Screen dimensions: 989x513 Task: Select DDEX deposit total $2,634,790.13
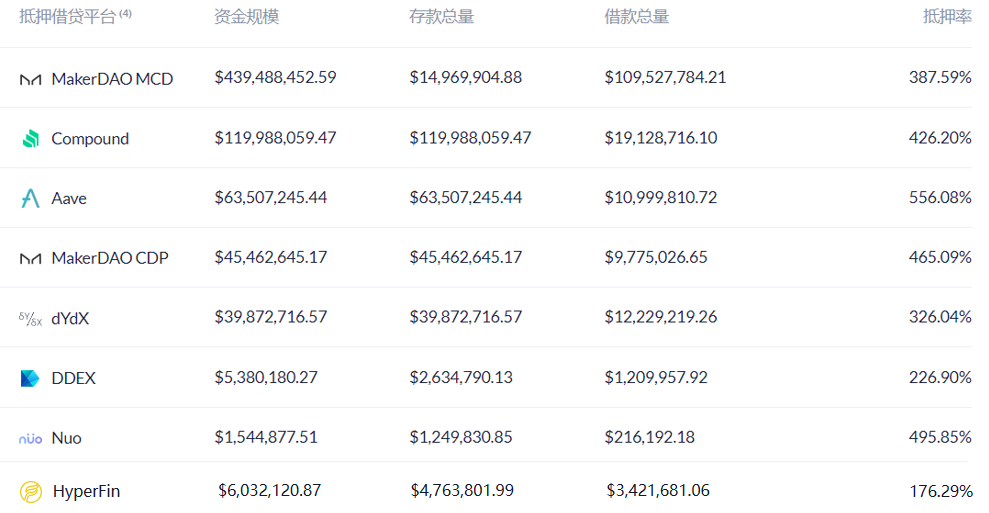461,377
